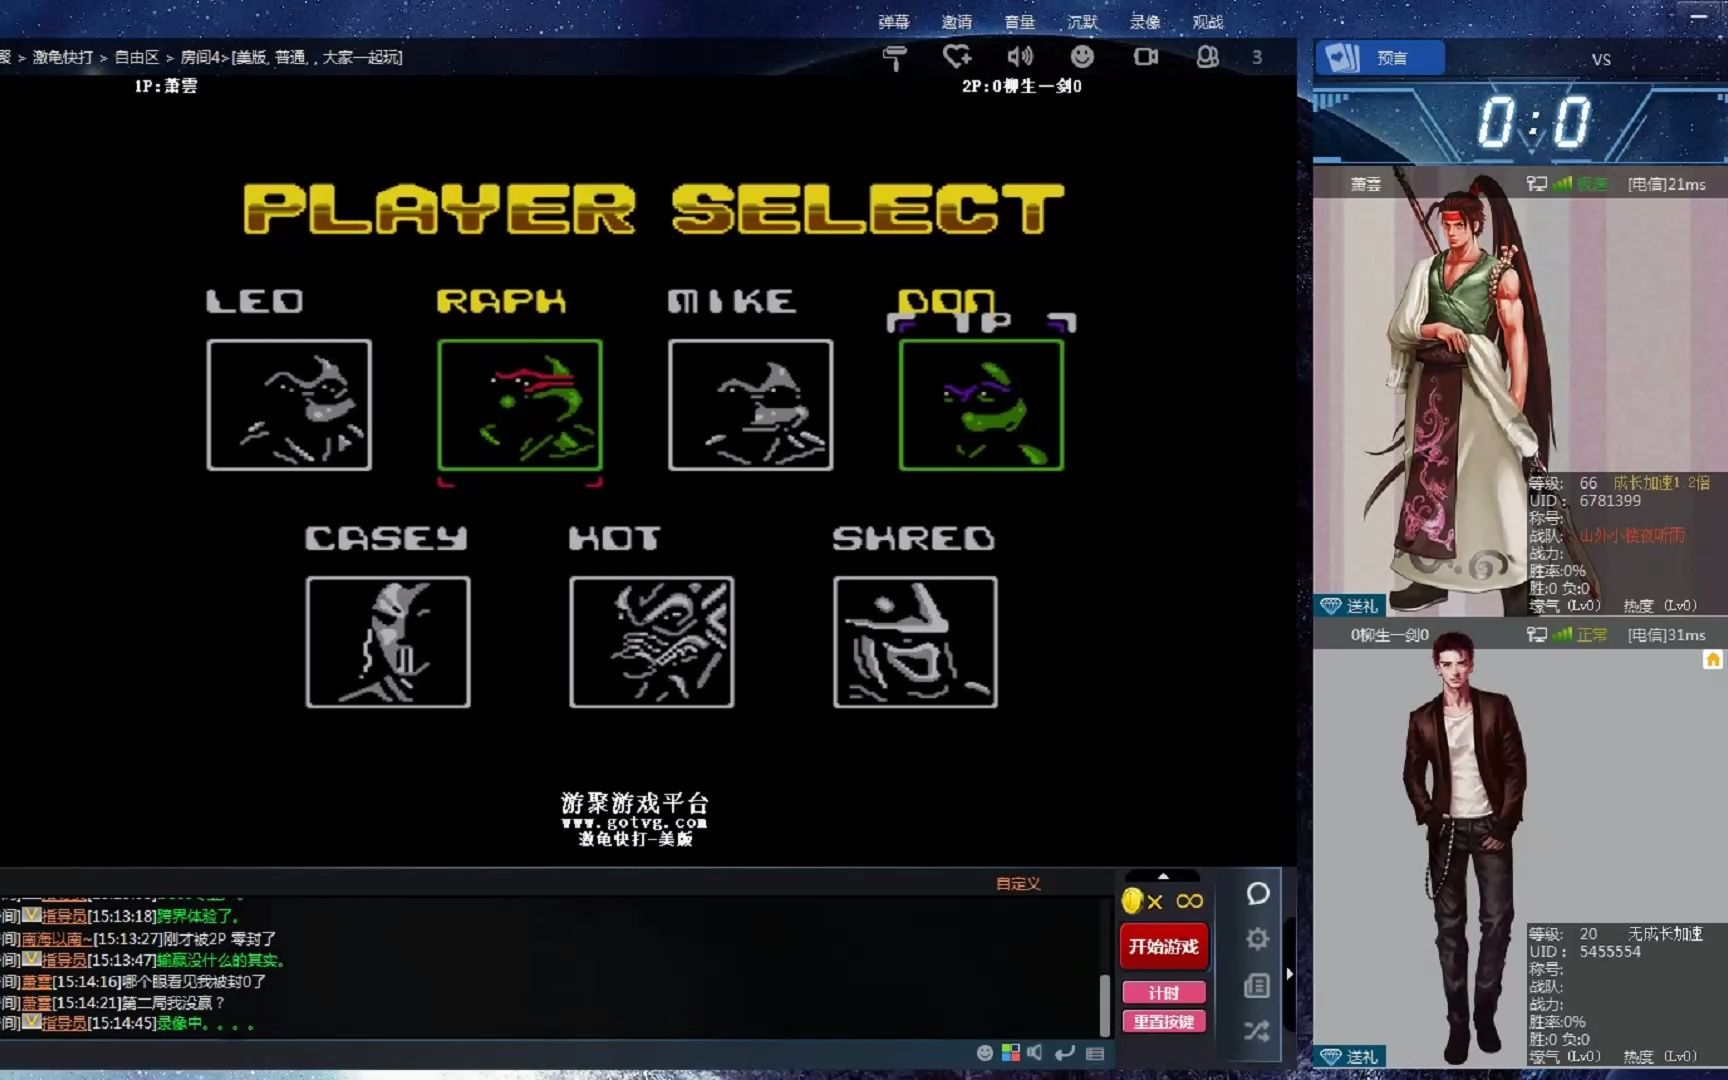Click the infinity coin count
The width and height of the screenshot is (1728, 1080).
(1189, 901)
